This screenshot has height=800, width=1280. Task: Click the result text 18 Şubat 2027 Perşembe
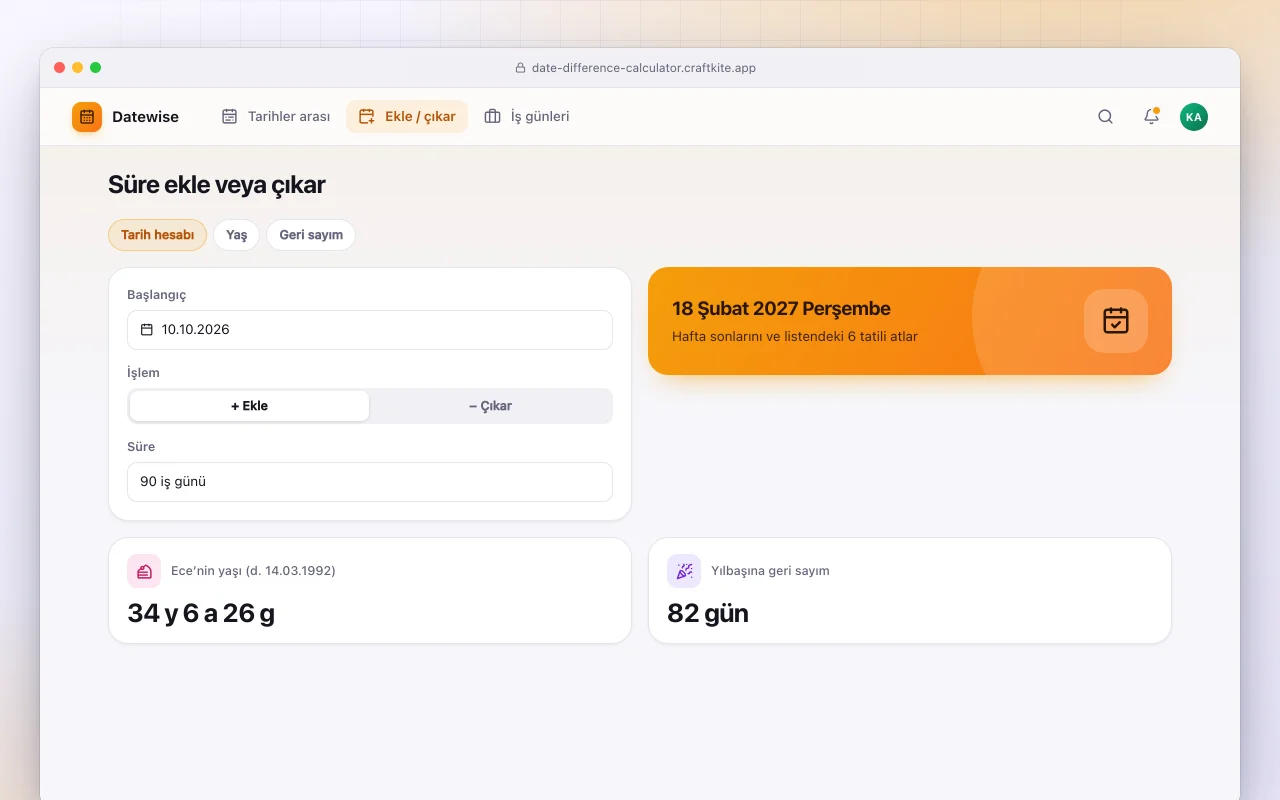coord(781,309)
